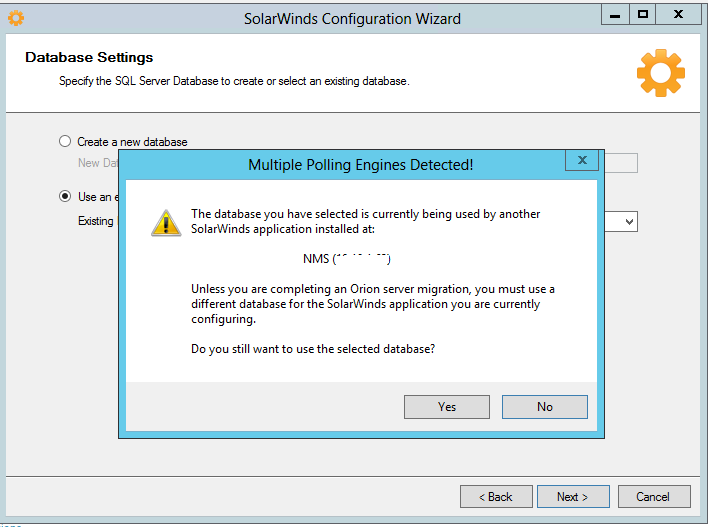Click the large orange gear wizard logo
Viewport: 708px width, 527px height.
point(661,73)
